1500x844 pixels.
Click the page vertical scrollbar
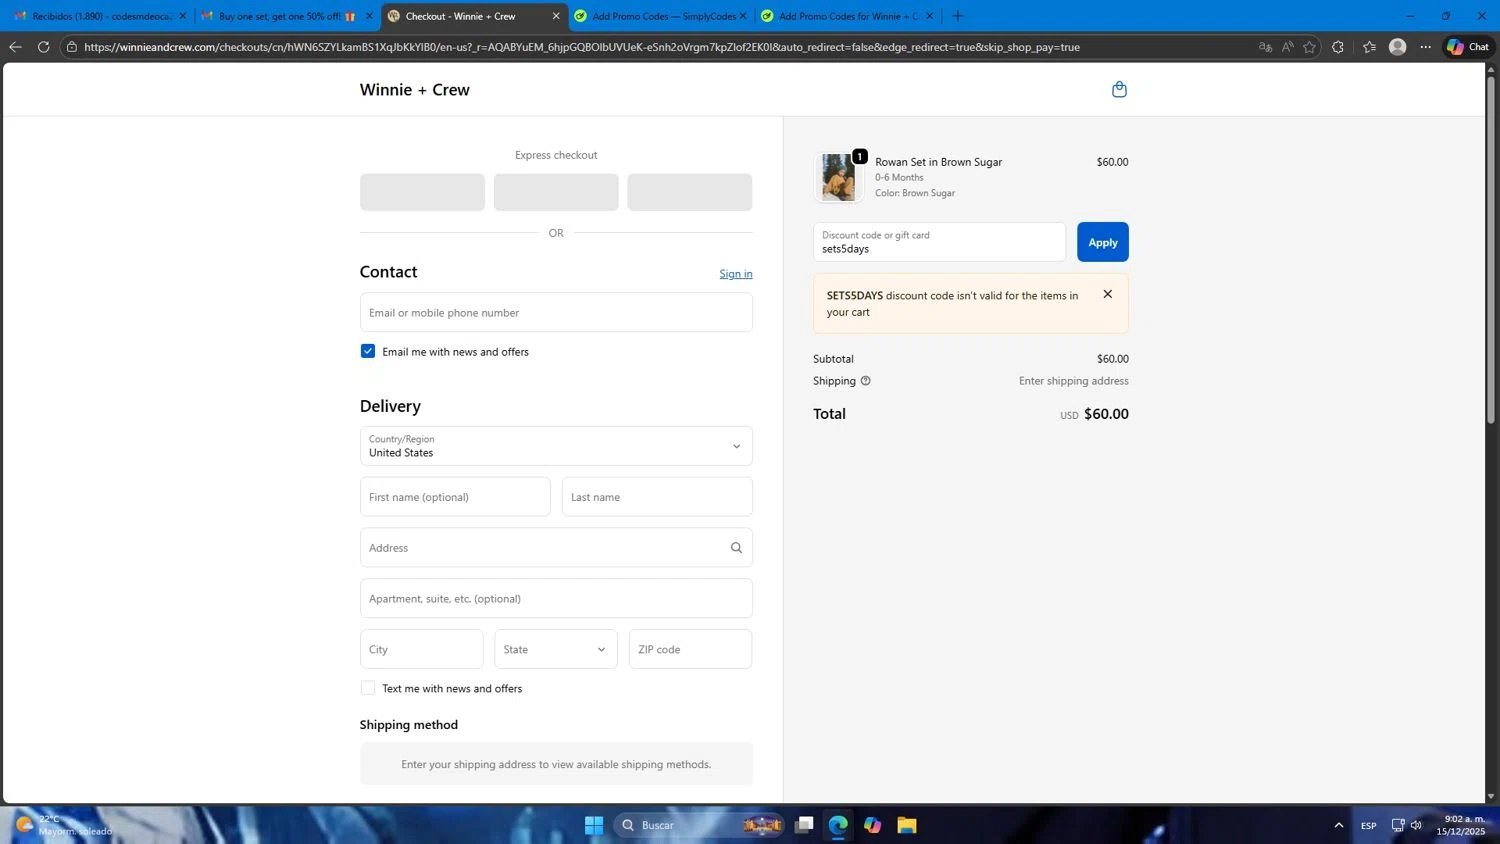(1491, 250)
